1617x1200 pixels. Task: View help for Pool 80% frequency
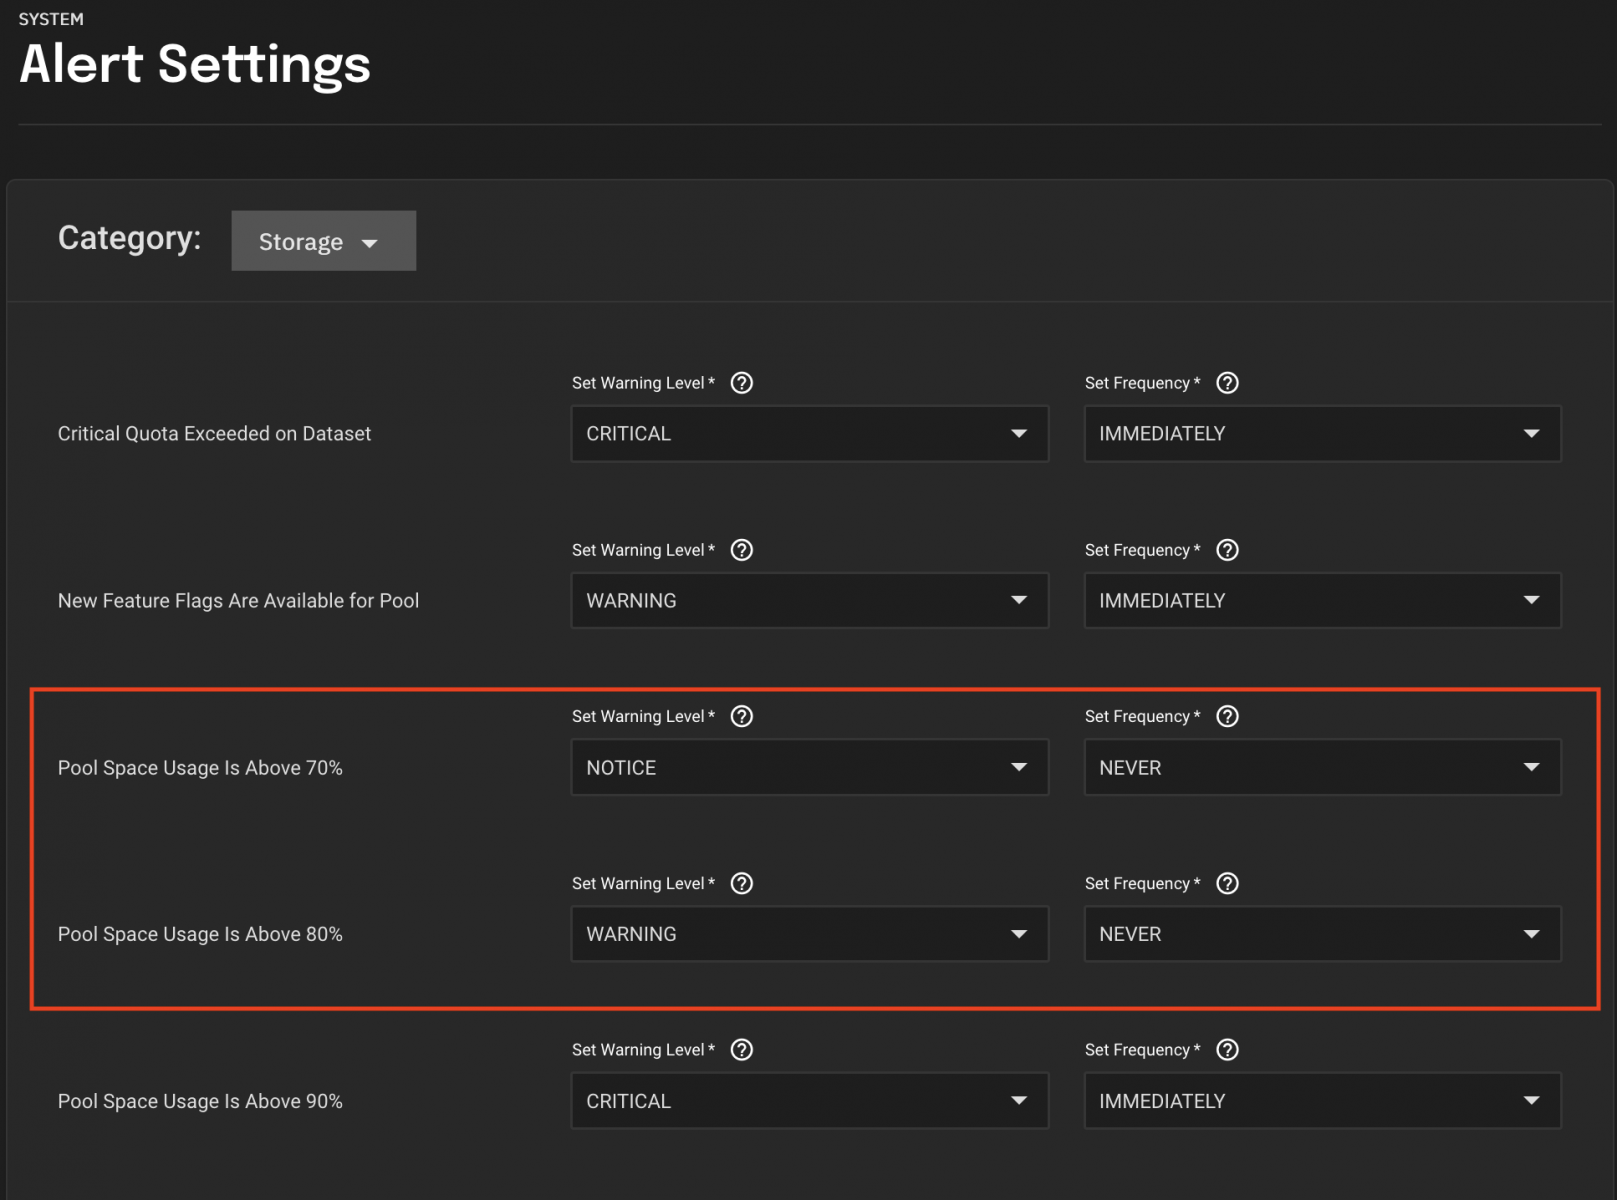tap(1227, 884)
